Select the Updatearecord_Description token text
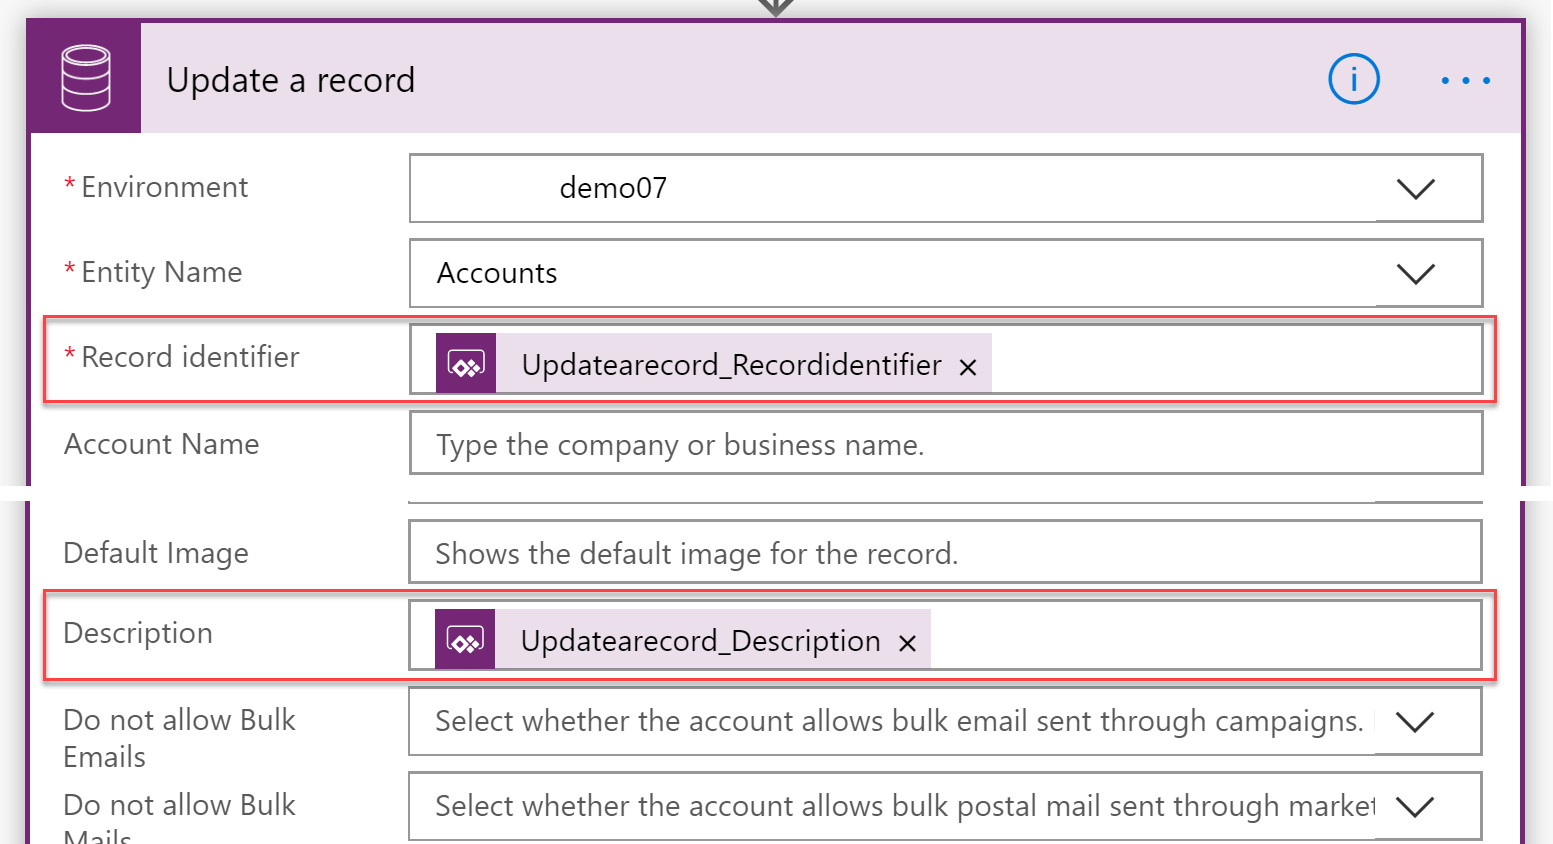 [x=700, y=641]
